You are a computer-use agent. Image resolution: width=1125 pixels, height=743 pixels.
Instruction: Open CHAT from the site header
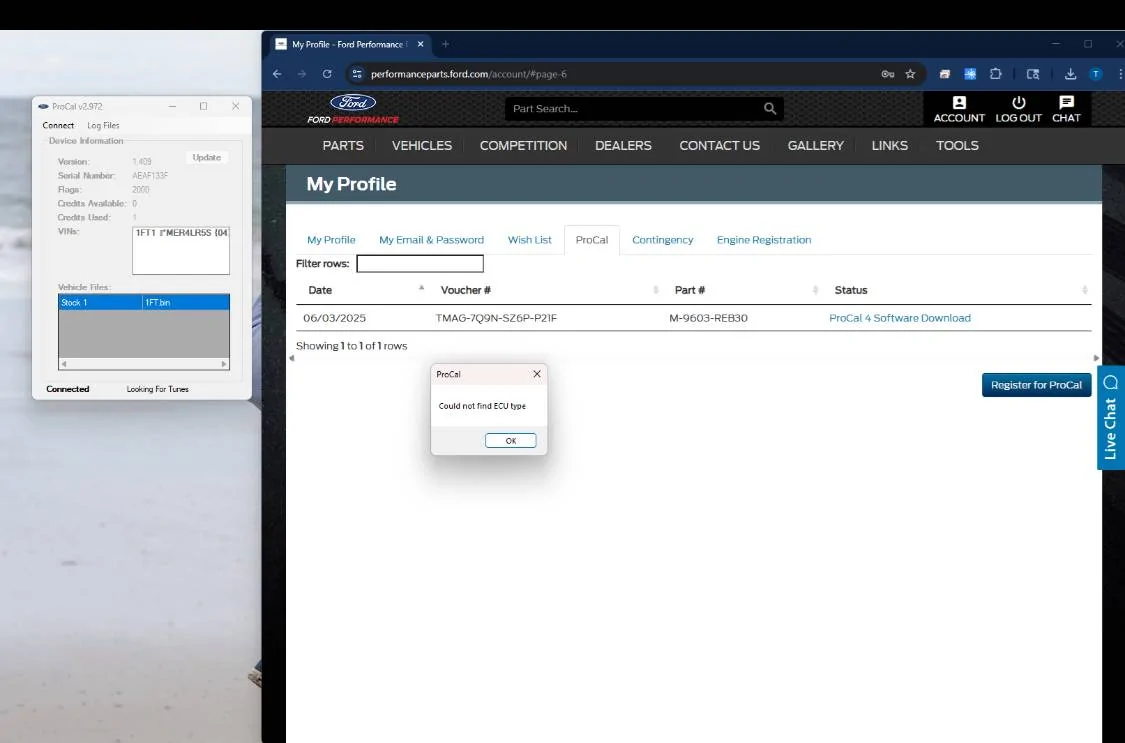coord(1066,109)
